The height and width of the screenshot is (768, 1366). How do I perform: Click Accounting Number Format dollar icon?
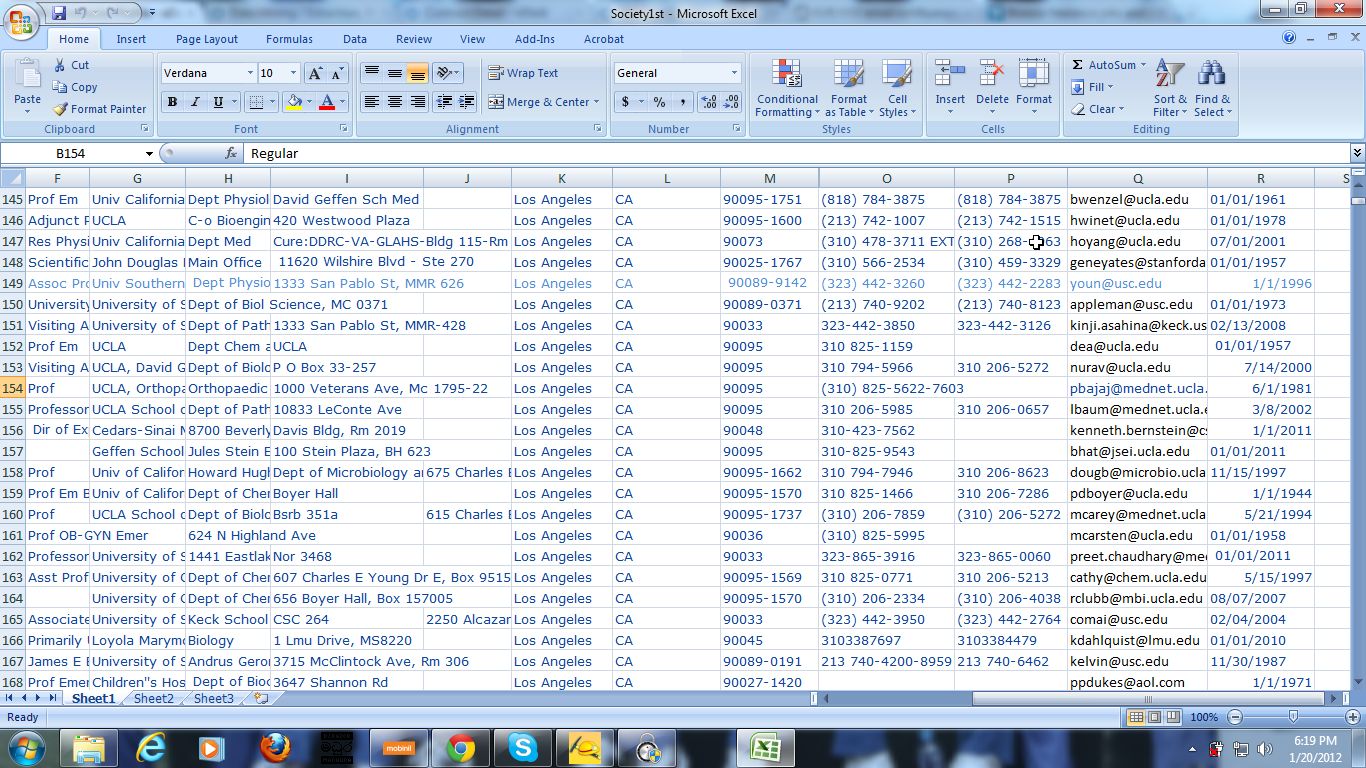coord(626,102)
